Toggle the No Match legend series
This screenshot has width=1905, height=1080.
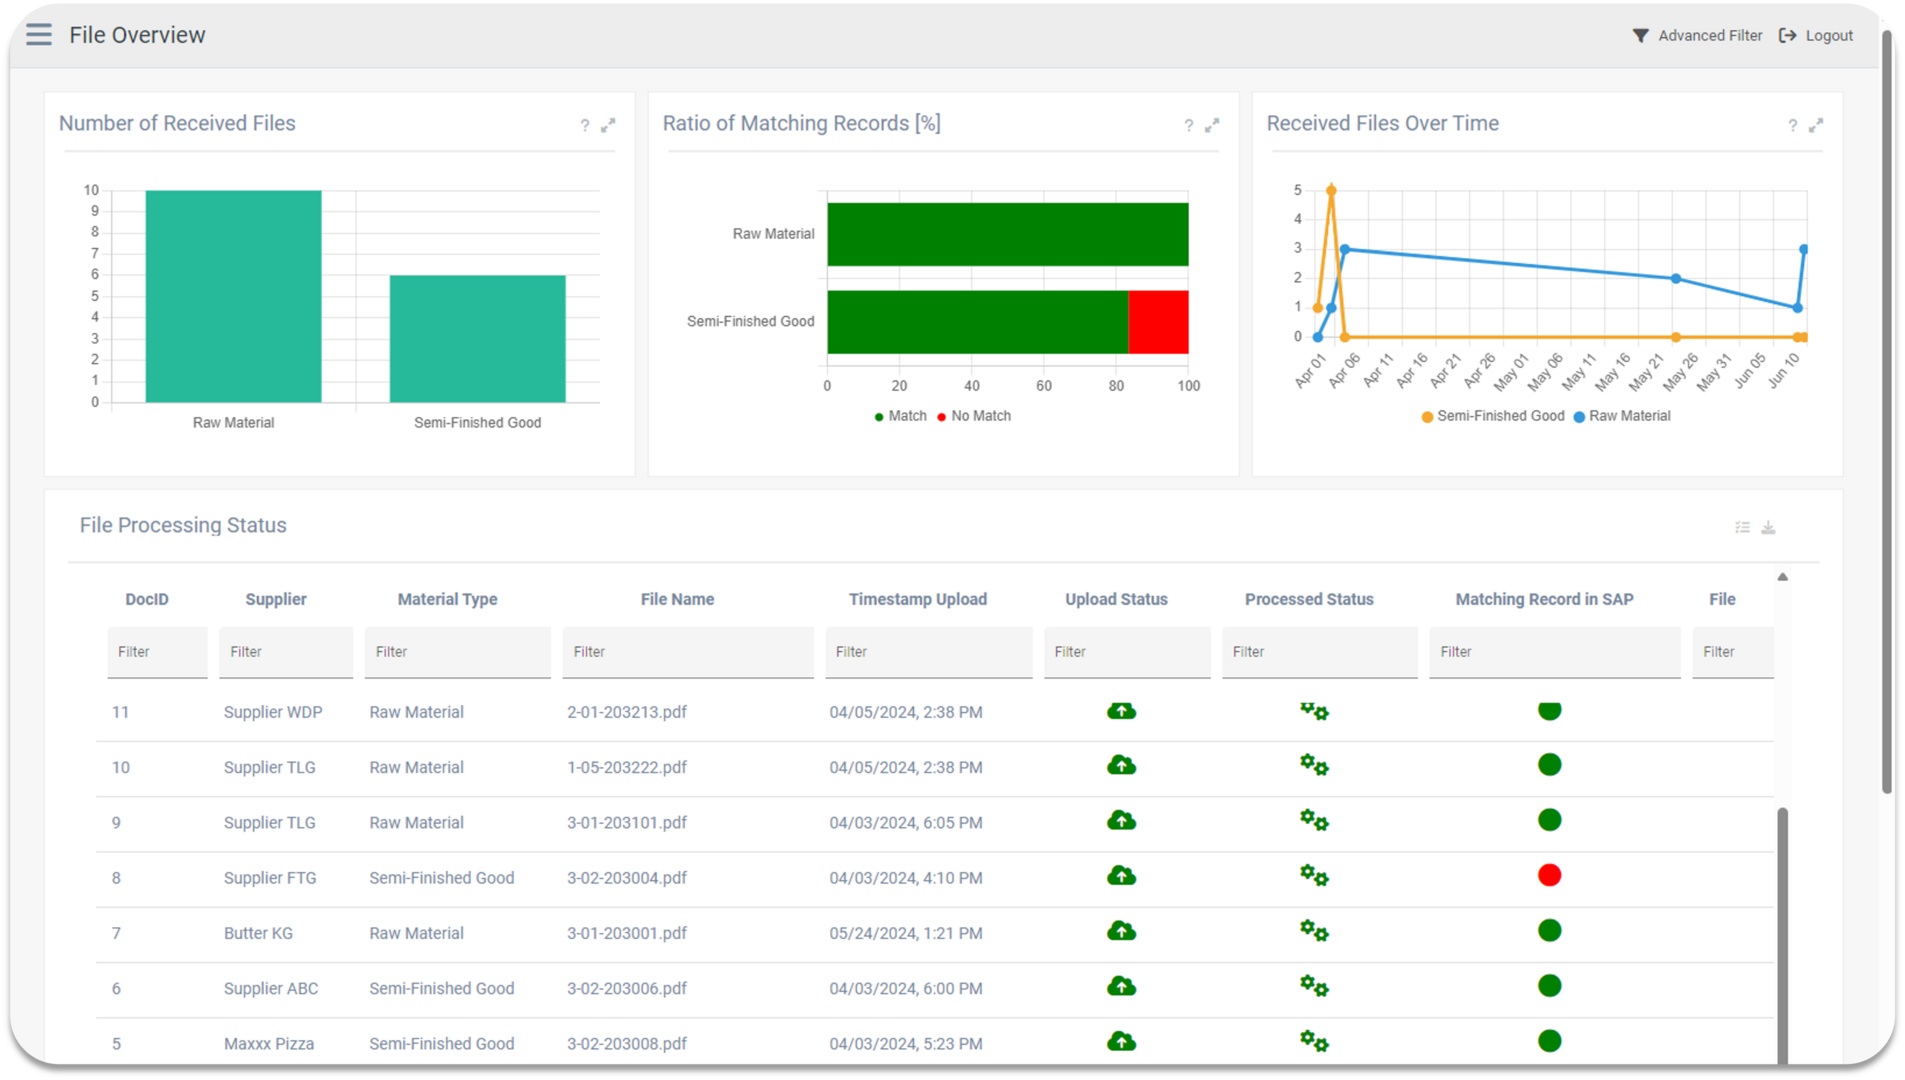(x=974, y=416)
